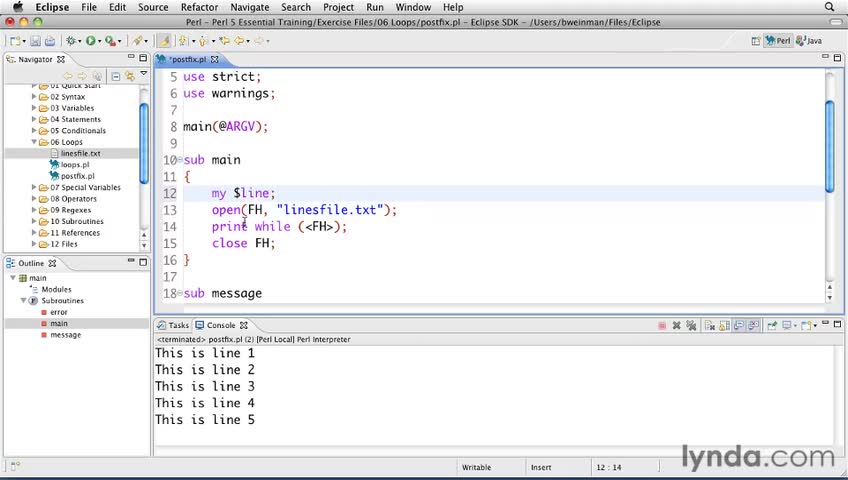Screen dimensions: 848x480
Task: Toggle Show Console on Standard Out change
Action: coord(739,325)
